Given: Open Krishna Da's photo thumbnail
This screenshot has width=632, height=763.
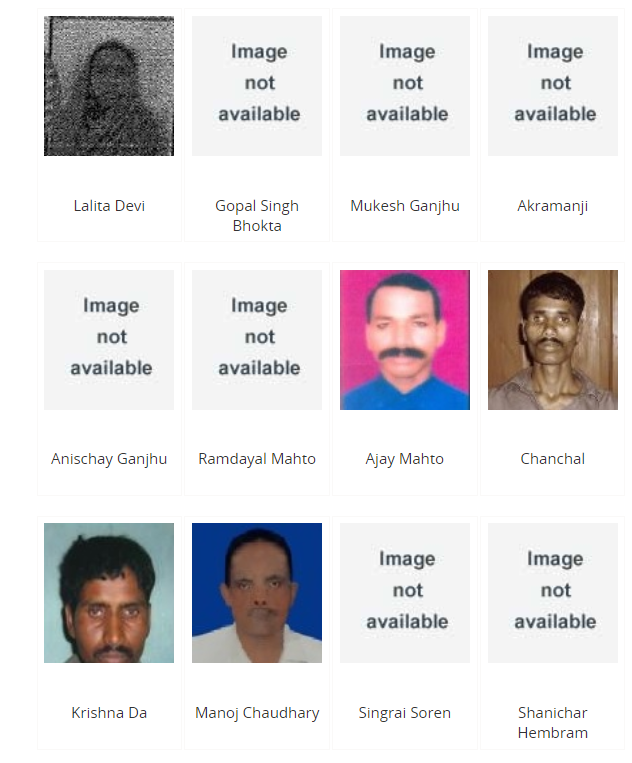Looking at the screenshot, I should pos(109,593).
